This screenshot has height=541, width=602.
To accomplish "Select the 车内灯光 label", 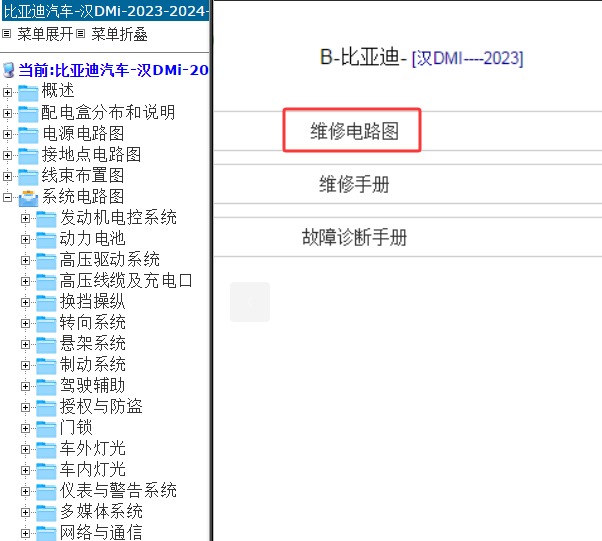I will coord(92,470).
